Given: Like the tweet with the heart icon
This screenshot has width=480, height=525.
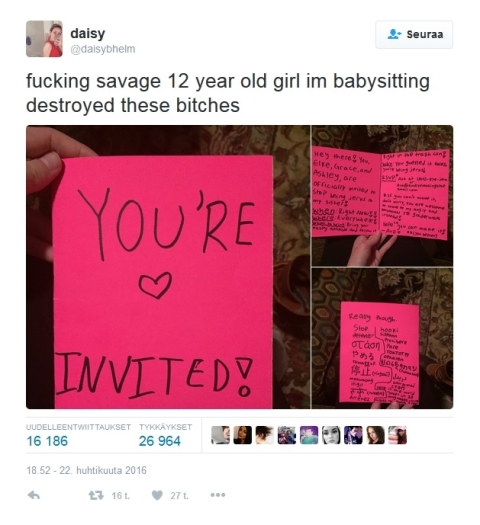Looking at the screenshot, I should tap(157, 495).
